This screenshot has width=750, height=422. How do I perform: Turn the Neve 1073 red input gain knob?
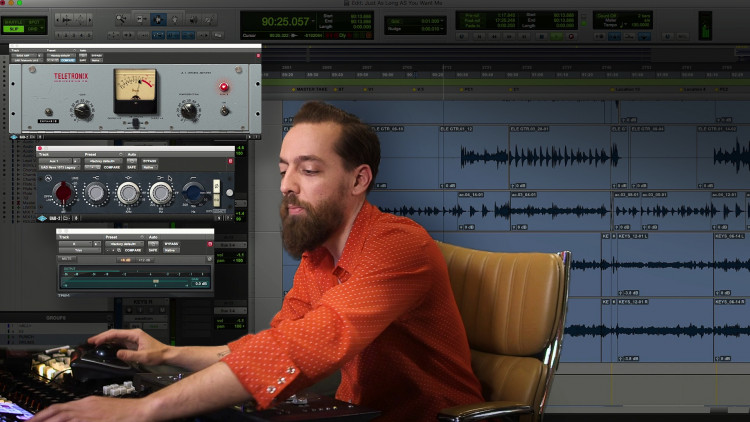pos(63,193)
